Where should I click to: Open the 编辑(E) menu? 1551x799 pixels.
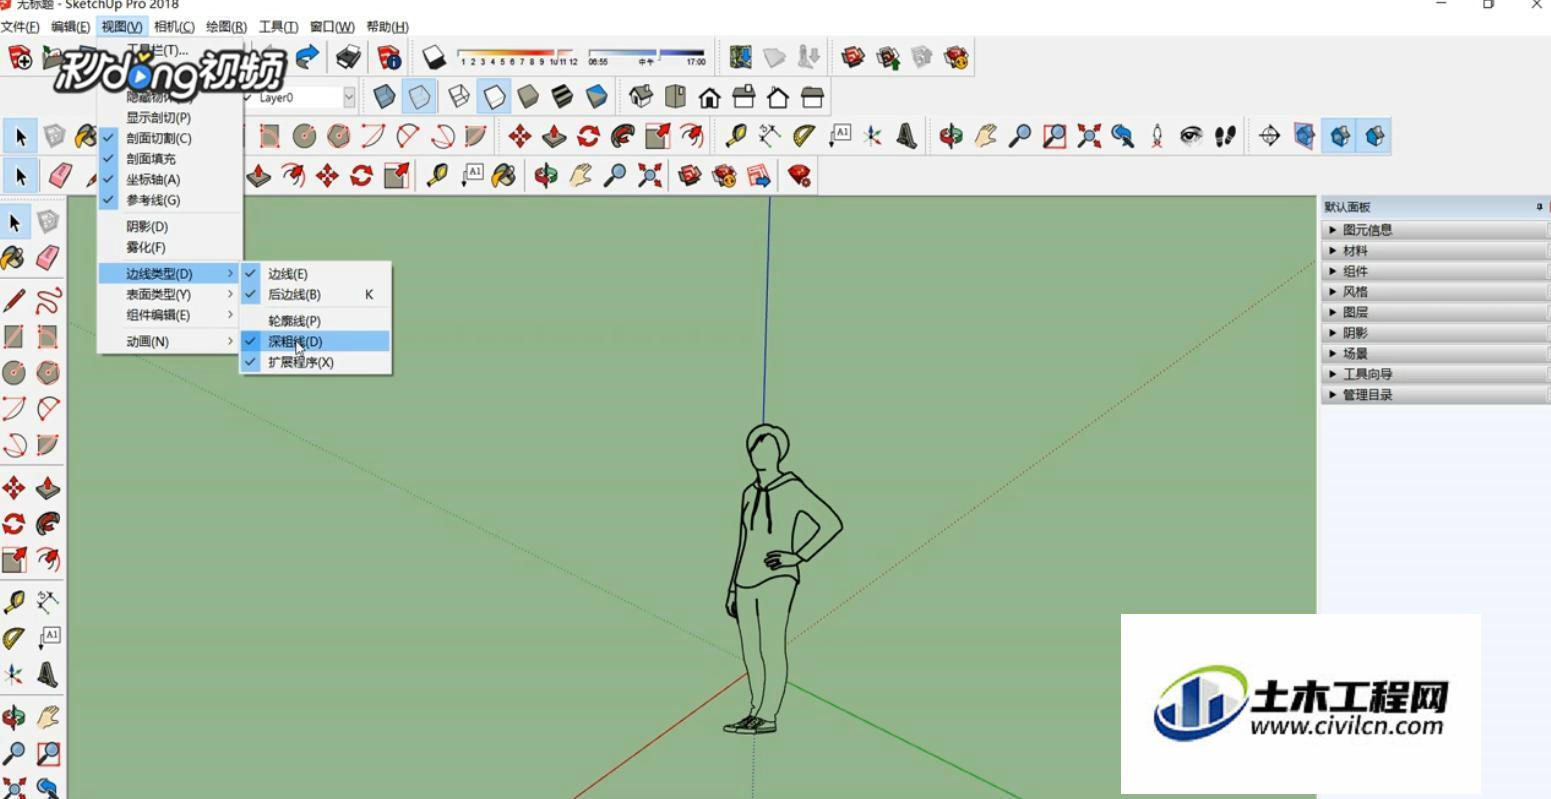point(70,27)
